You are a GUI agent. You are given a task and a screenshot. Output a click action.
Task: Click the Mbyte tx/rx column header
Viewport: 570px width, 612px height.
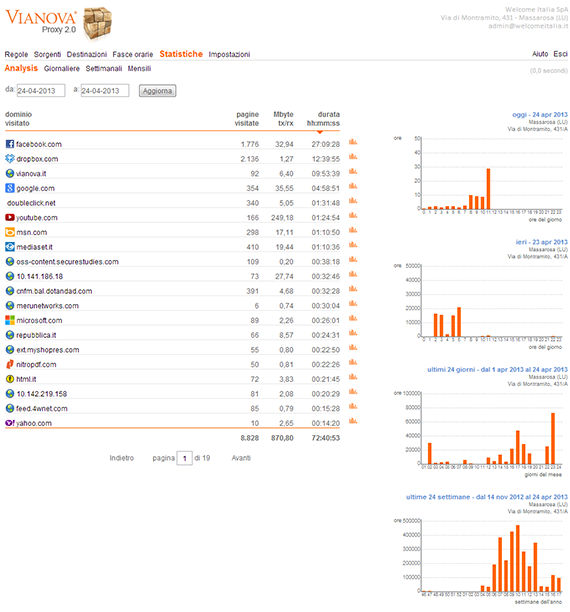click(x=283, y=119)
